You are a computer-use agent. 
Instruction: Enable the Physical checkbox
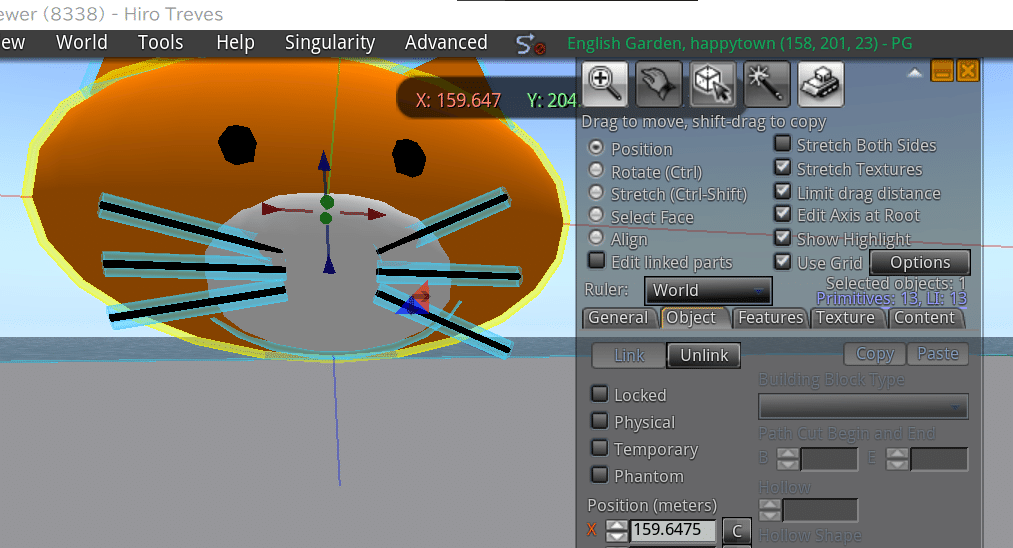[x=600, y=421]
